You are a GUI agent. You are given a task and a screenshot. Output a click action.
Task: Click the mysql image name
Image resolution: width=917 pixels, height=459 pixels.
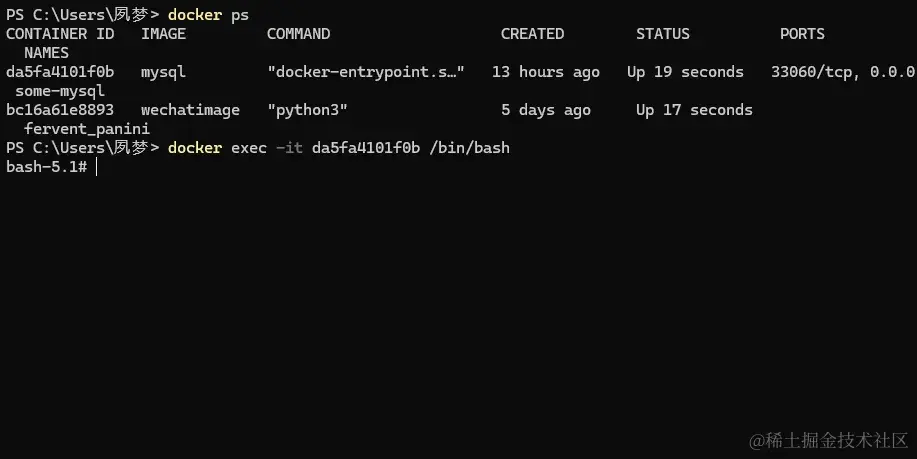163,72
